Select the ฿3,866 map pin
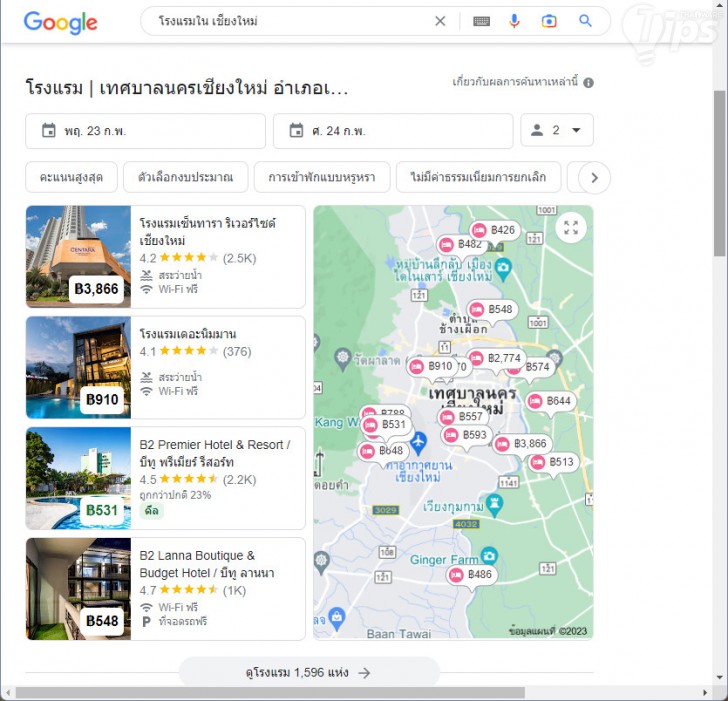 coord(522,444)
